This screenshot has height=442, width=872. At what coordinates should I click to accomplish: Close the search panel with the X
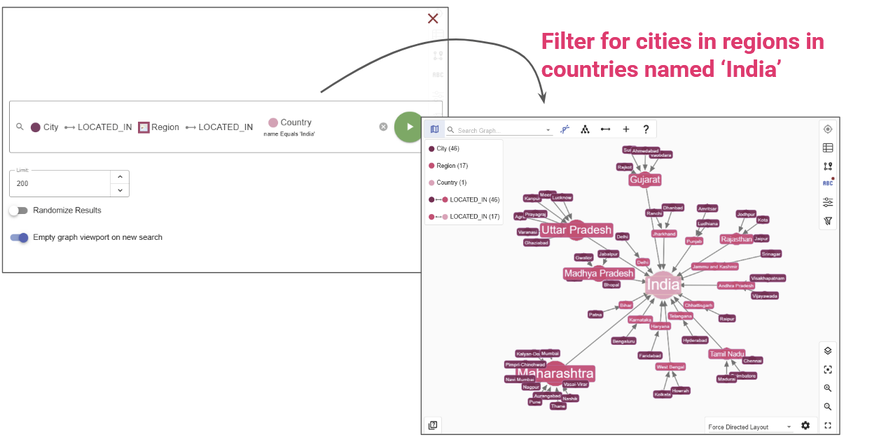[433, 19]
